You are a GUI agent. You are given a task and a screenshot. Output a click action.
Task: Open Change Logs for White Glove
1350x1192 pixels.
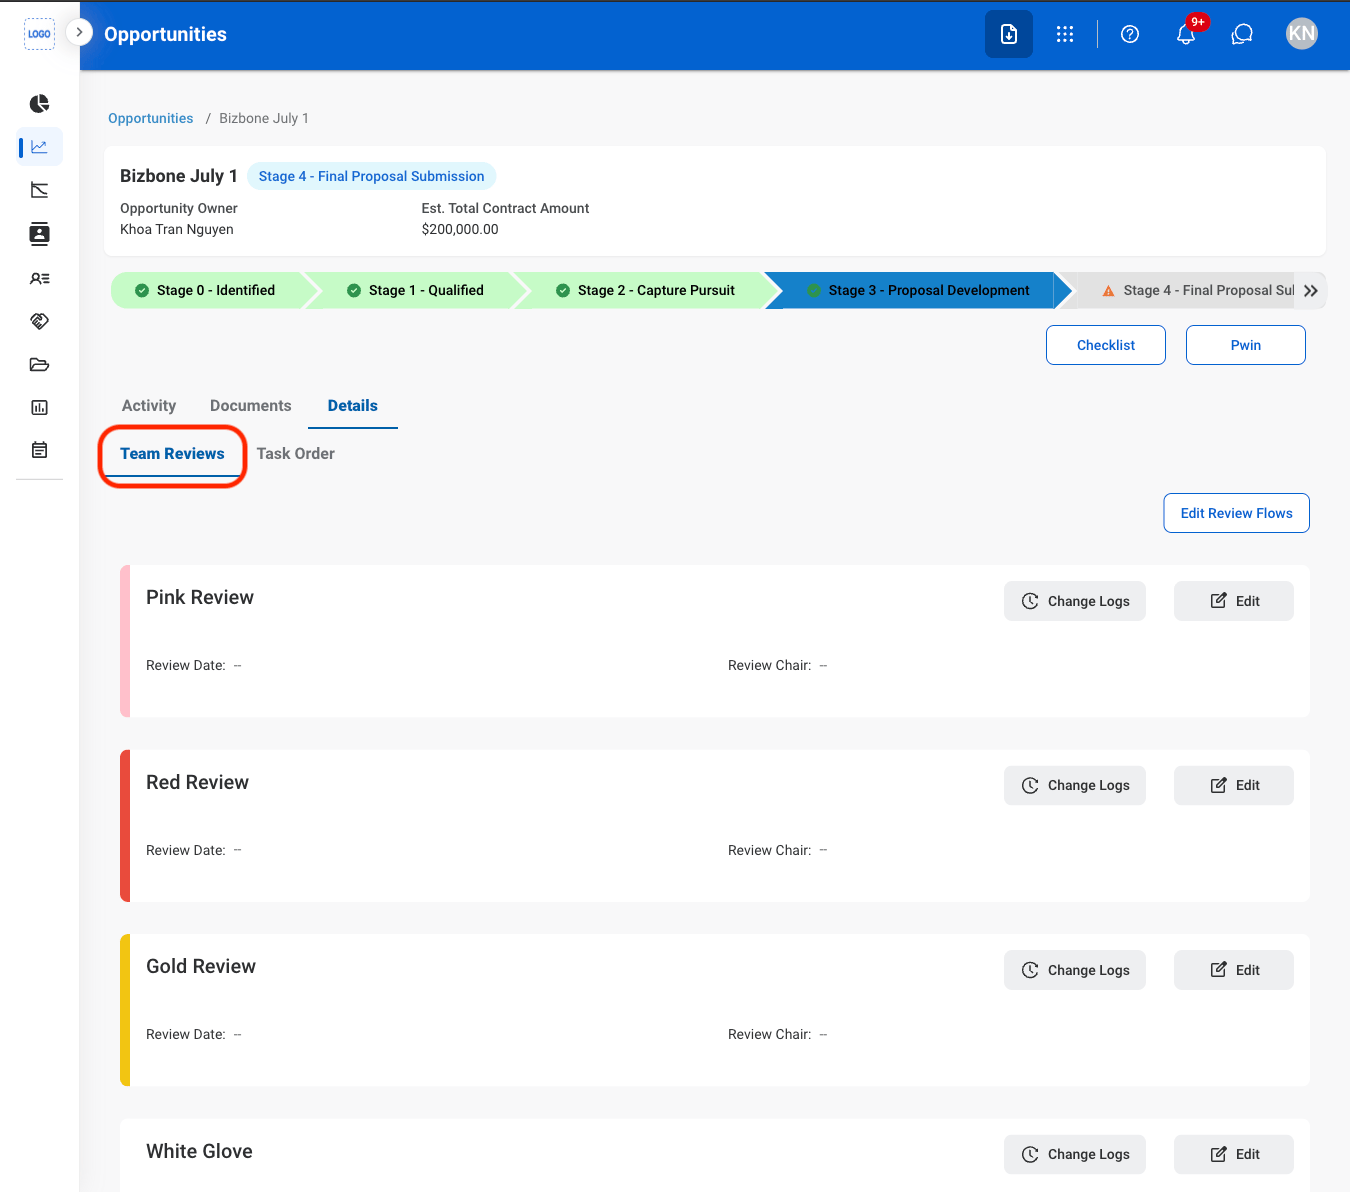click(1075, 1154)
